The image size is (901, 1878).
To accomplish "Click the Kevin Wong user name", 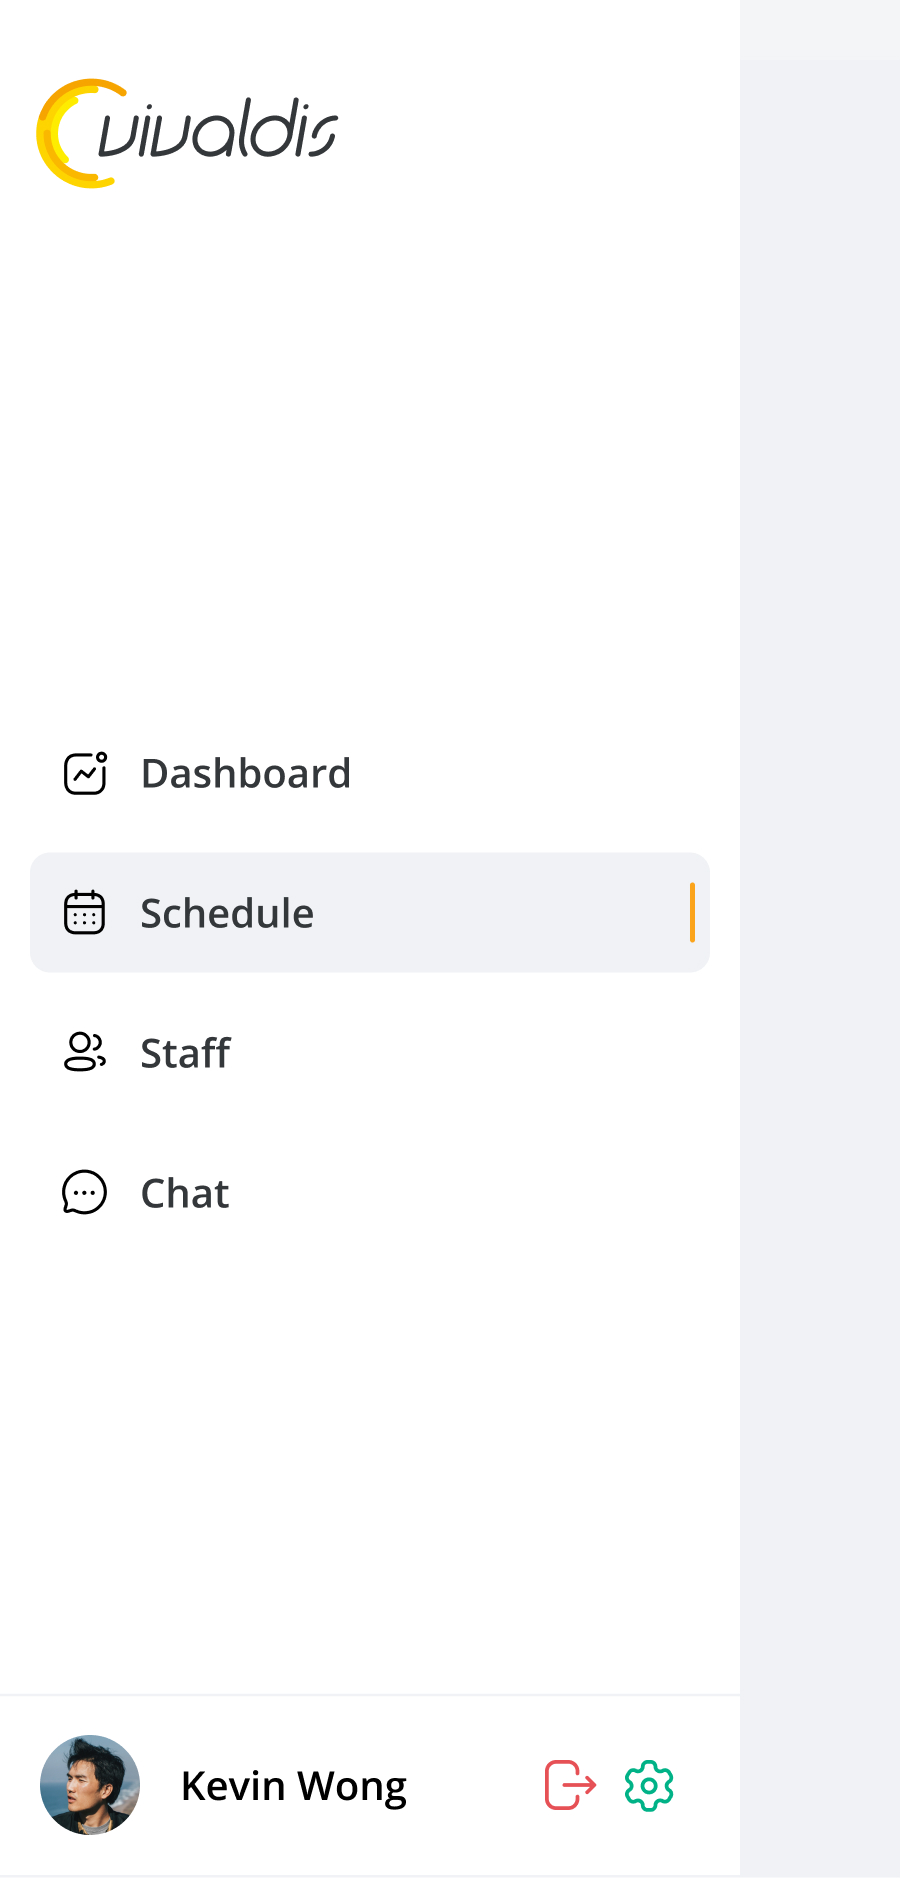I will pyautogui.click(x=294, y=1786).
